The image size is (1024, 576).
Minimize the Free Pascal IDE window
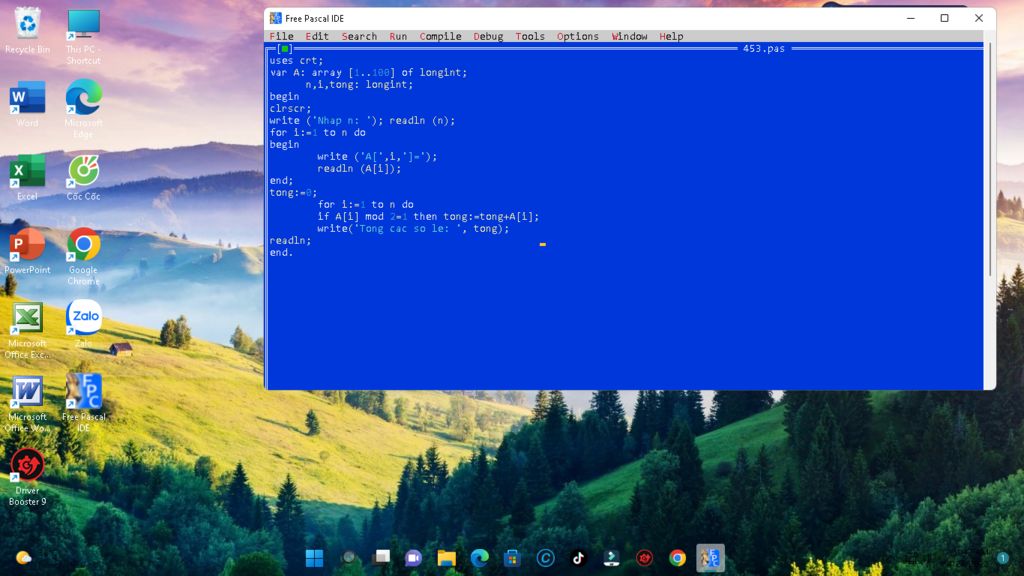point(911,18)
